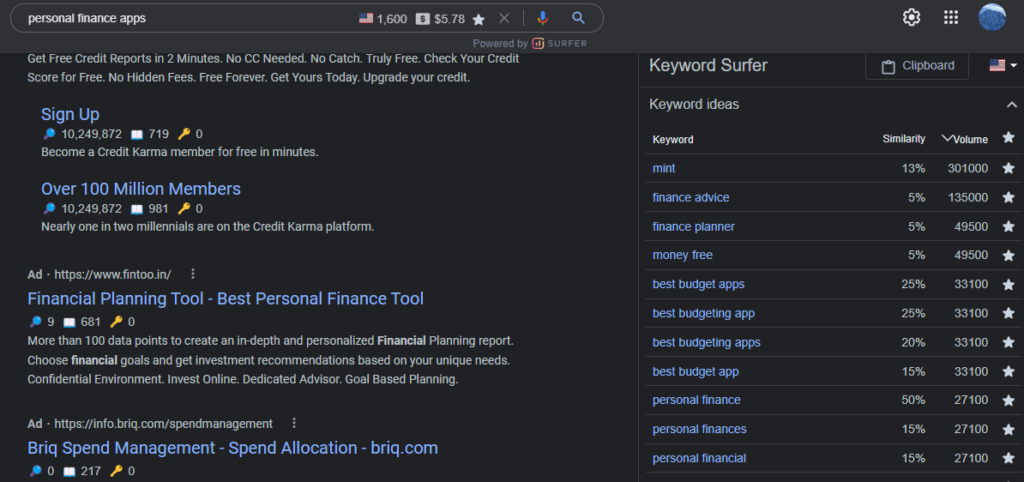This screenshot has width=1024, height=482.
Task: Open the 'personal finances' keyword link
Action: [699, 430]
